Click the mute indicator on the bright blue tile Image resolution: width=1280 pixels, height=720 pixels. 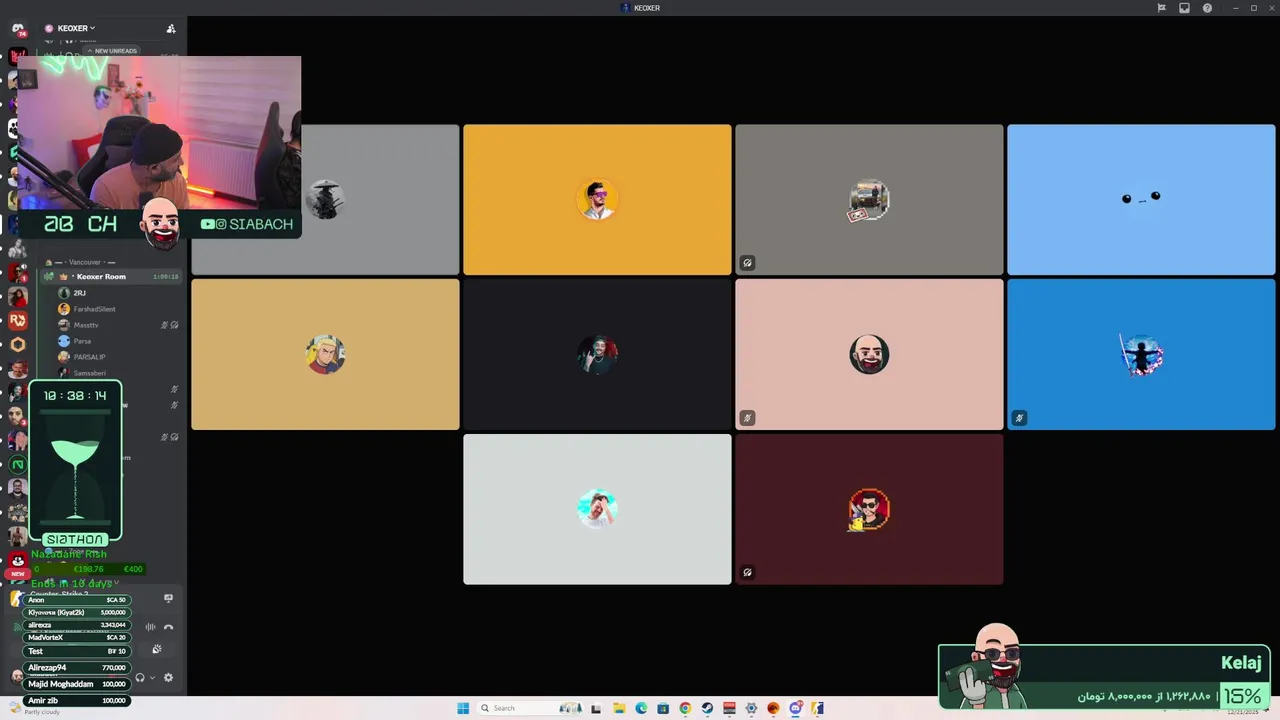pos(1019,418)
